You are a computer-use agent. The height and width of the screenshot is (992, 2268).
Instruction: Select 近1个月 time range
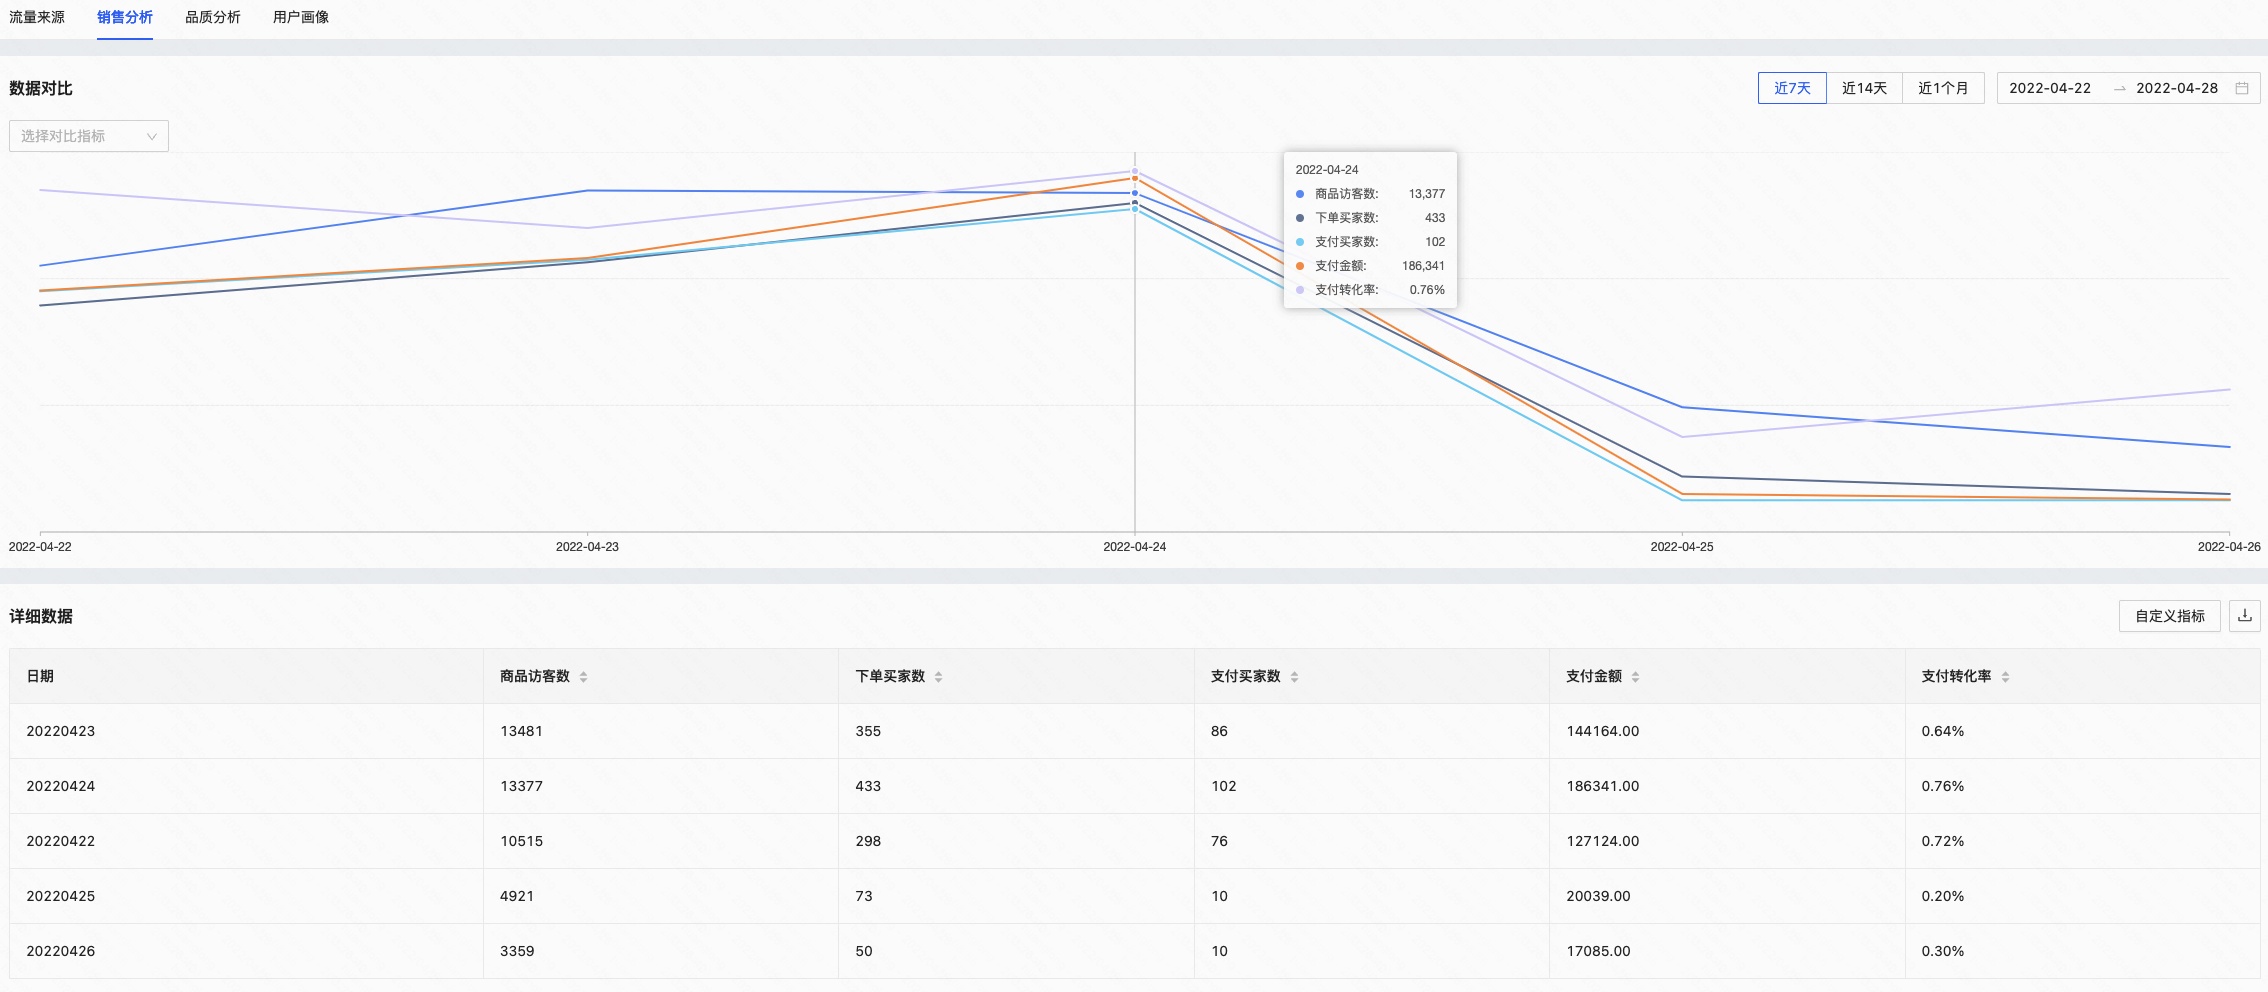(1943, 88)
